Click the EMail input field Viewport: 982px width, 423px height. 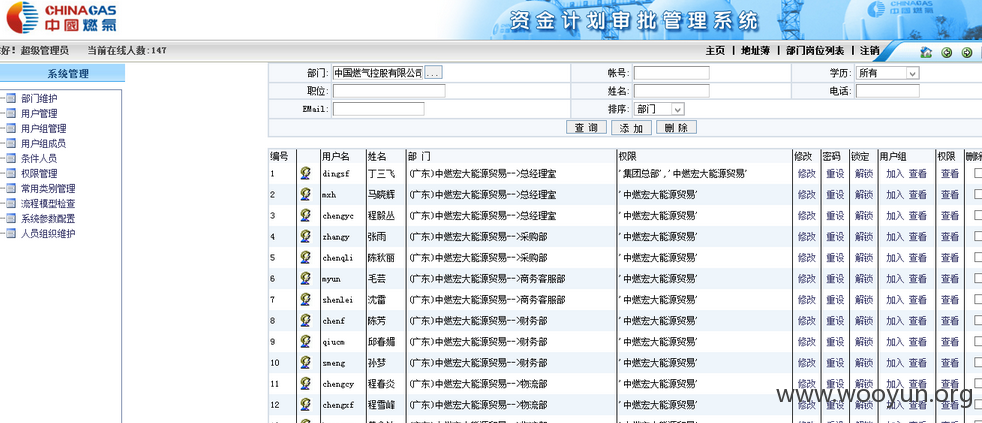point(378,109)
